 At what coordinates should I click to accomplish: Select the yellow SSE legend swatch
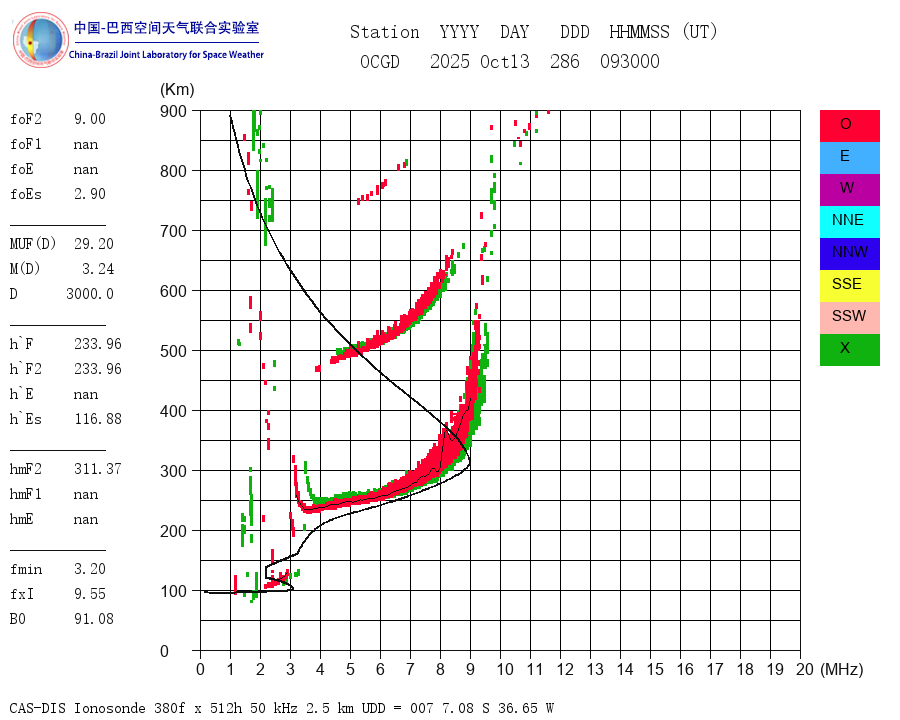(849, 286)
